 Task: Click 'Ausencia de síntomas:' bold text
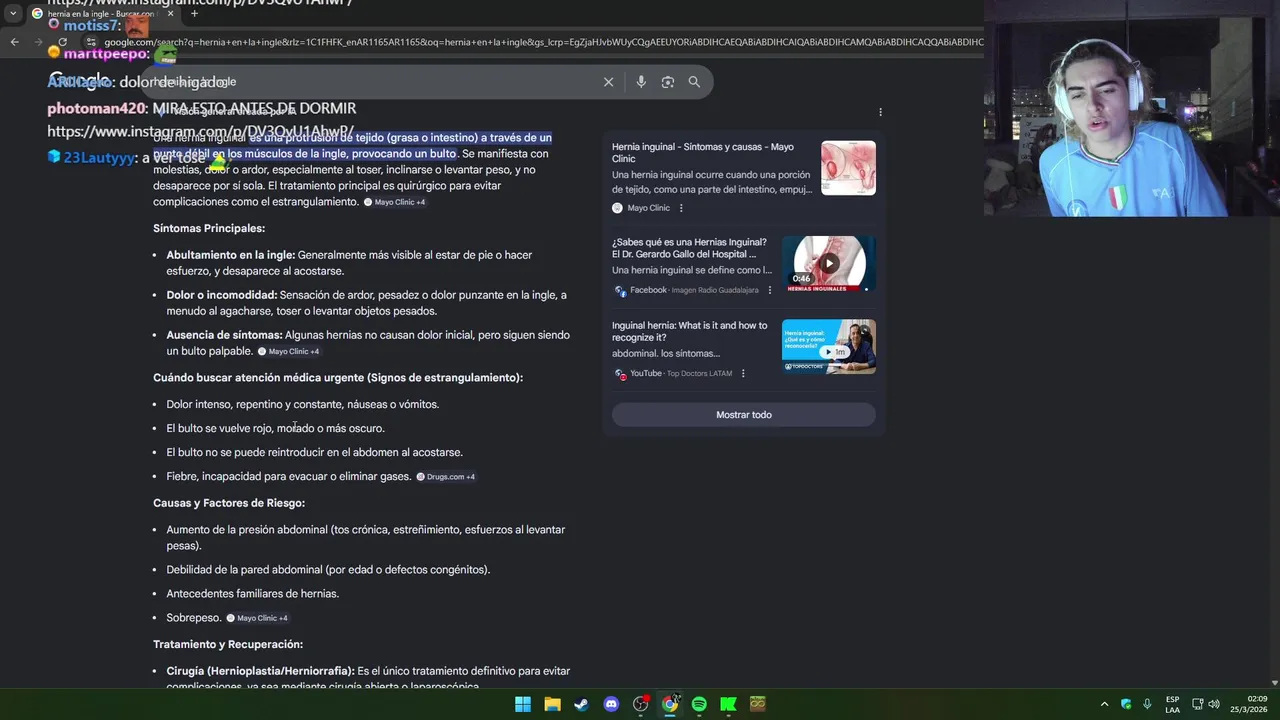pos(225,335)
